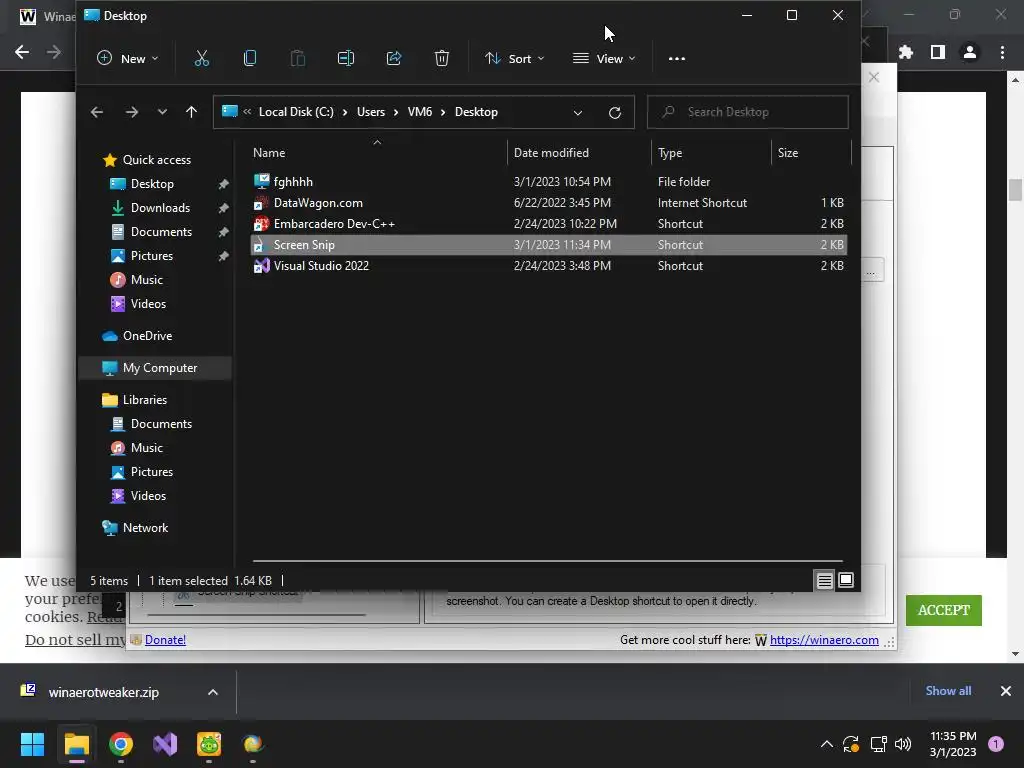This screenshot has width=1024, height=768.
Task: Open Chrome profile avatar icon
Action: (970, 52)
